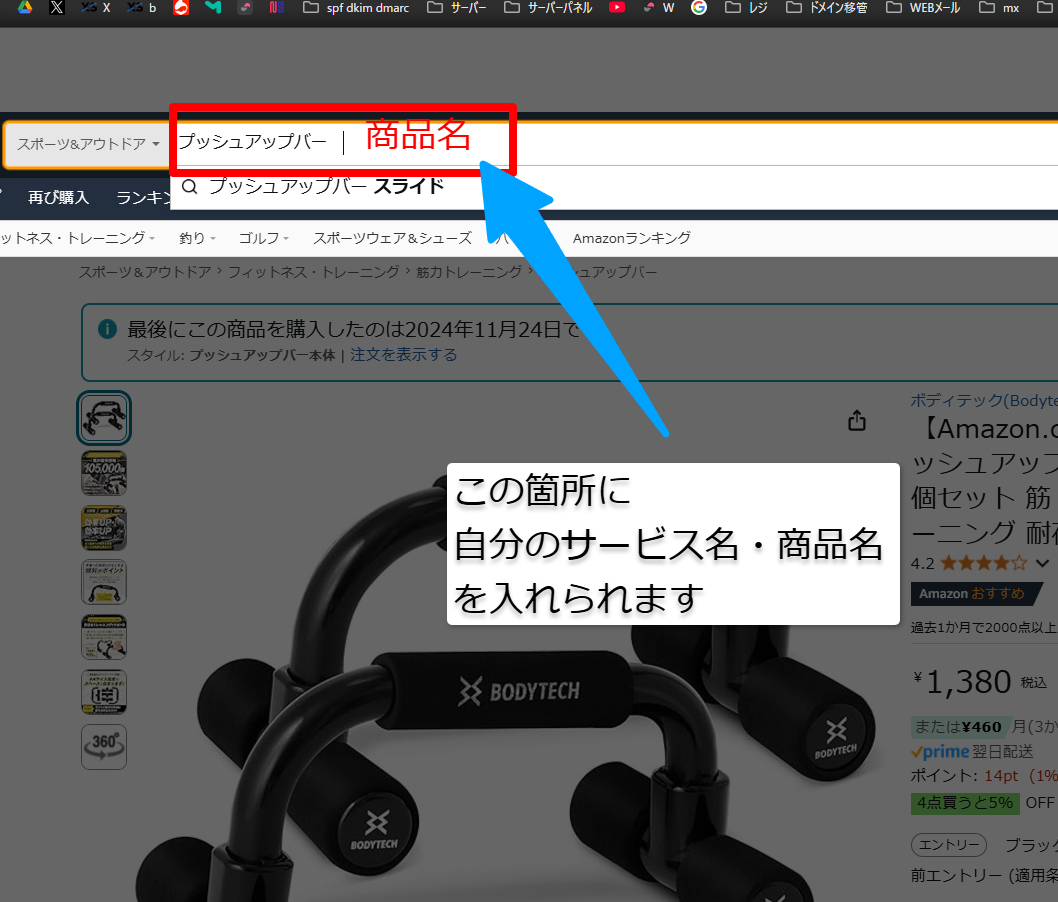Open the 'spf dkim dmarc' bookmark folder

356,7
